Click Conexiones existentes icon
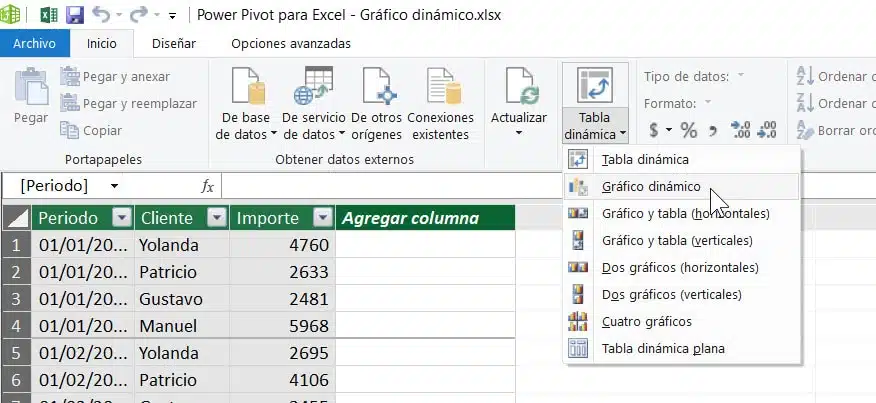 (444, 86)
